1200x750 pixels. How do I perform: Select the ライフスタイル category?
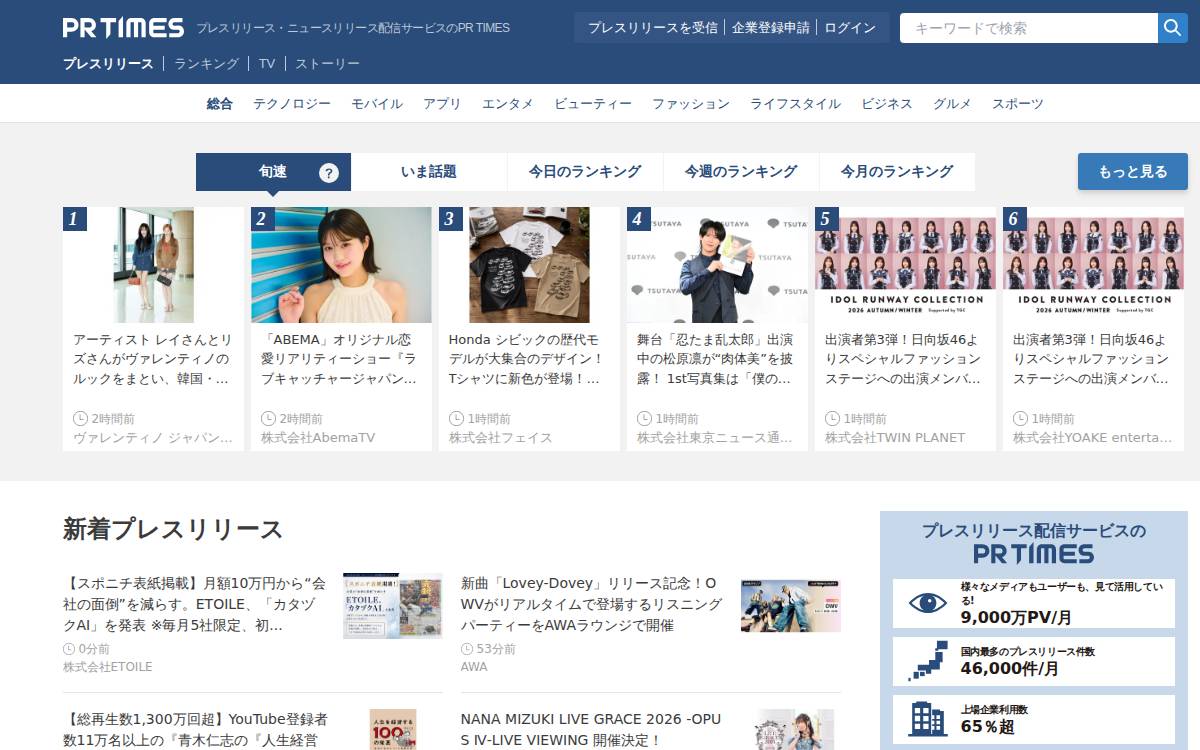tap(795, 104)
